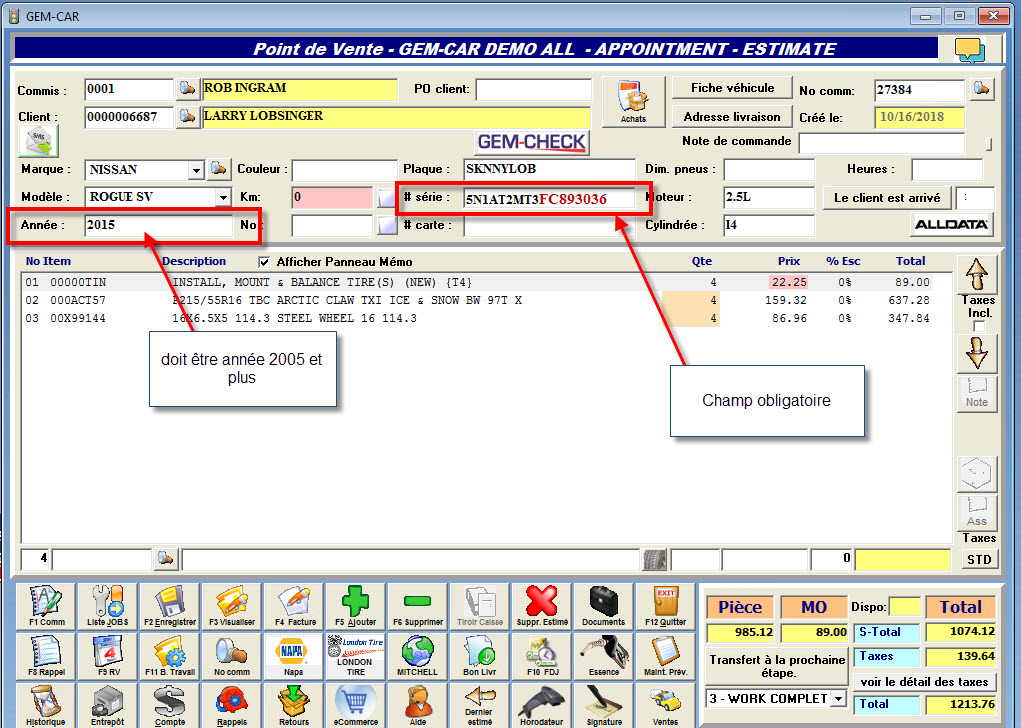1021x728 pixels.
Task: Click the Commis lookup icon beside 0001
Action: [x=187, y=89]
